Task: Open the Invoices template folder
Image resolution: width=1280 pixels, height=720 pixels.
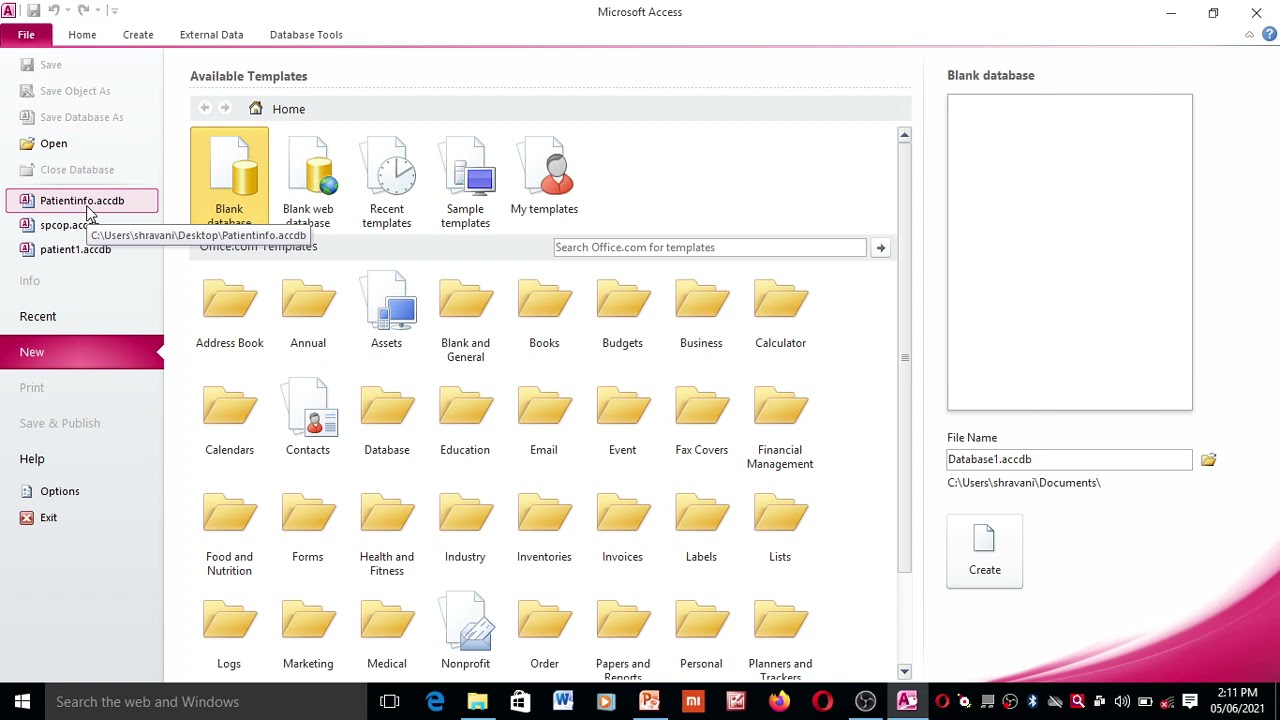Action: [x=622, y=527]
